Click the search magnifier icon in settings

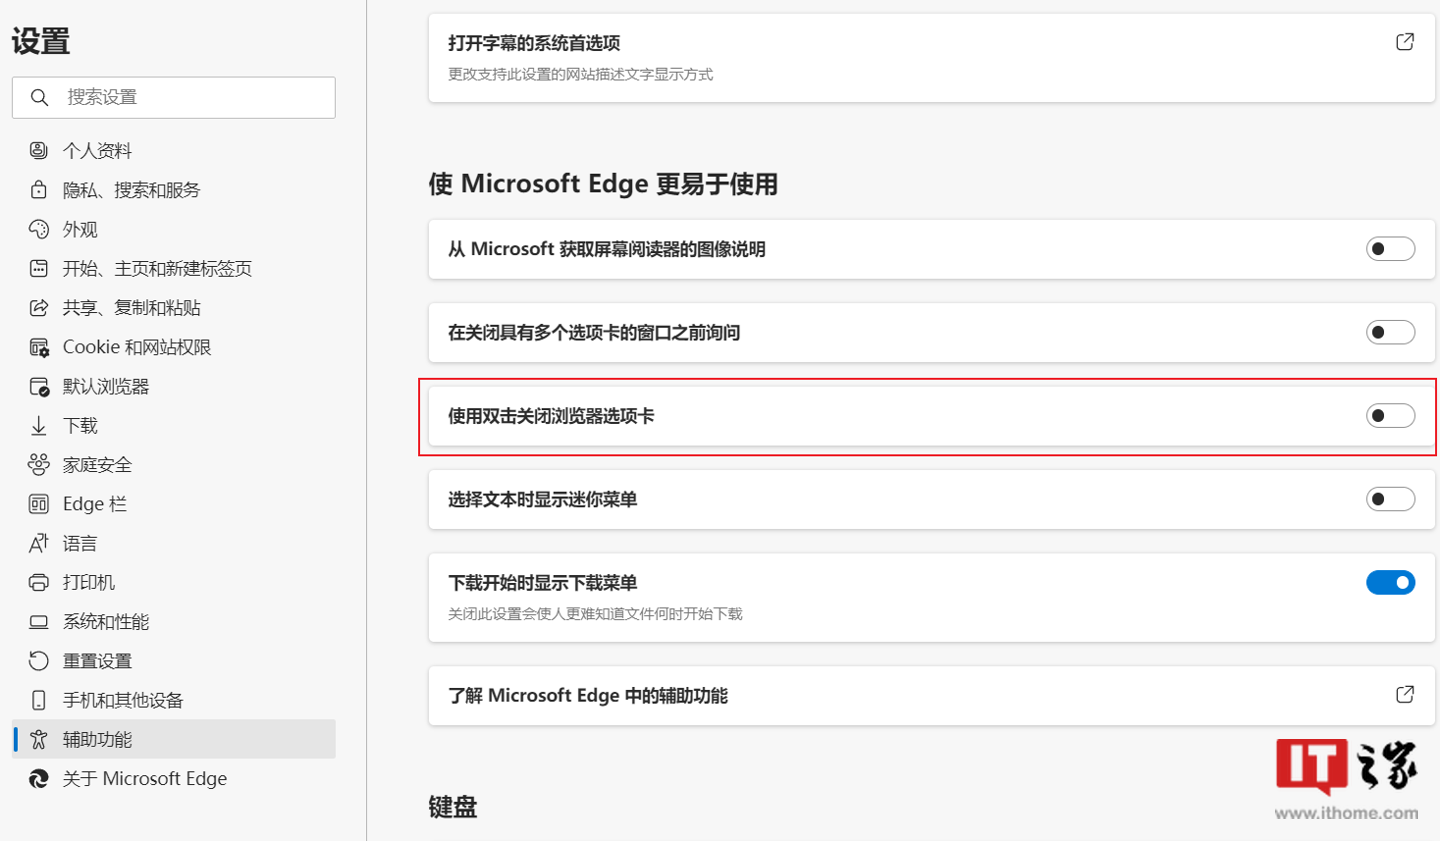coord(39,97)
